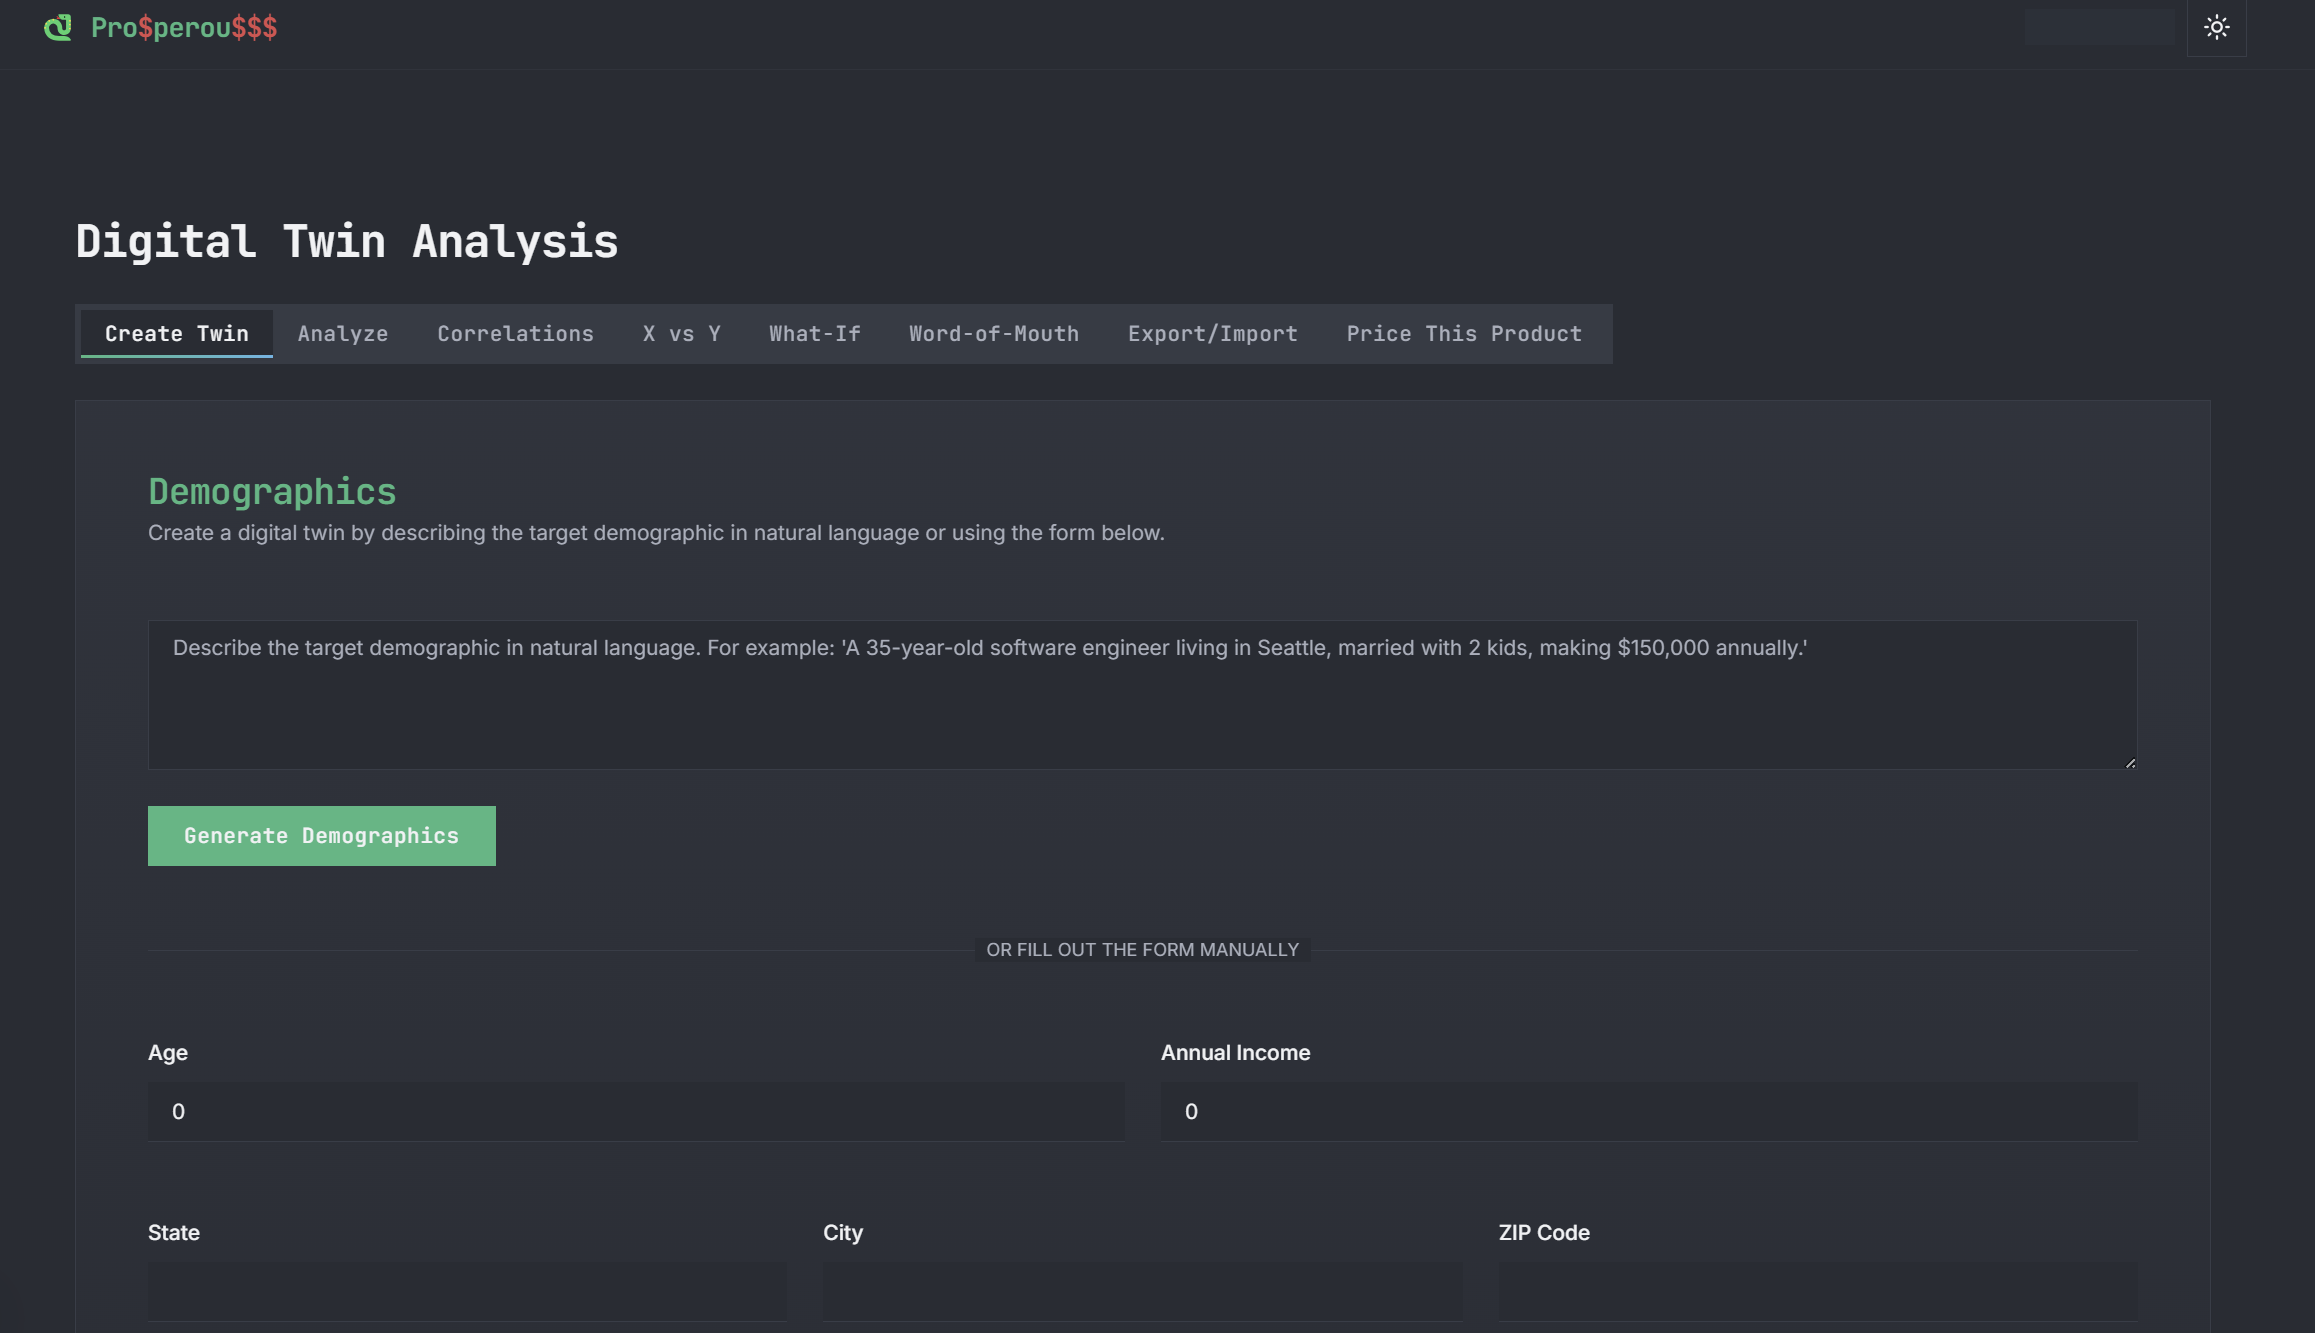This screenshot has height=1333, width=2315.
Task: Toggle light theme with sun icon
Action: [2216, 27]
